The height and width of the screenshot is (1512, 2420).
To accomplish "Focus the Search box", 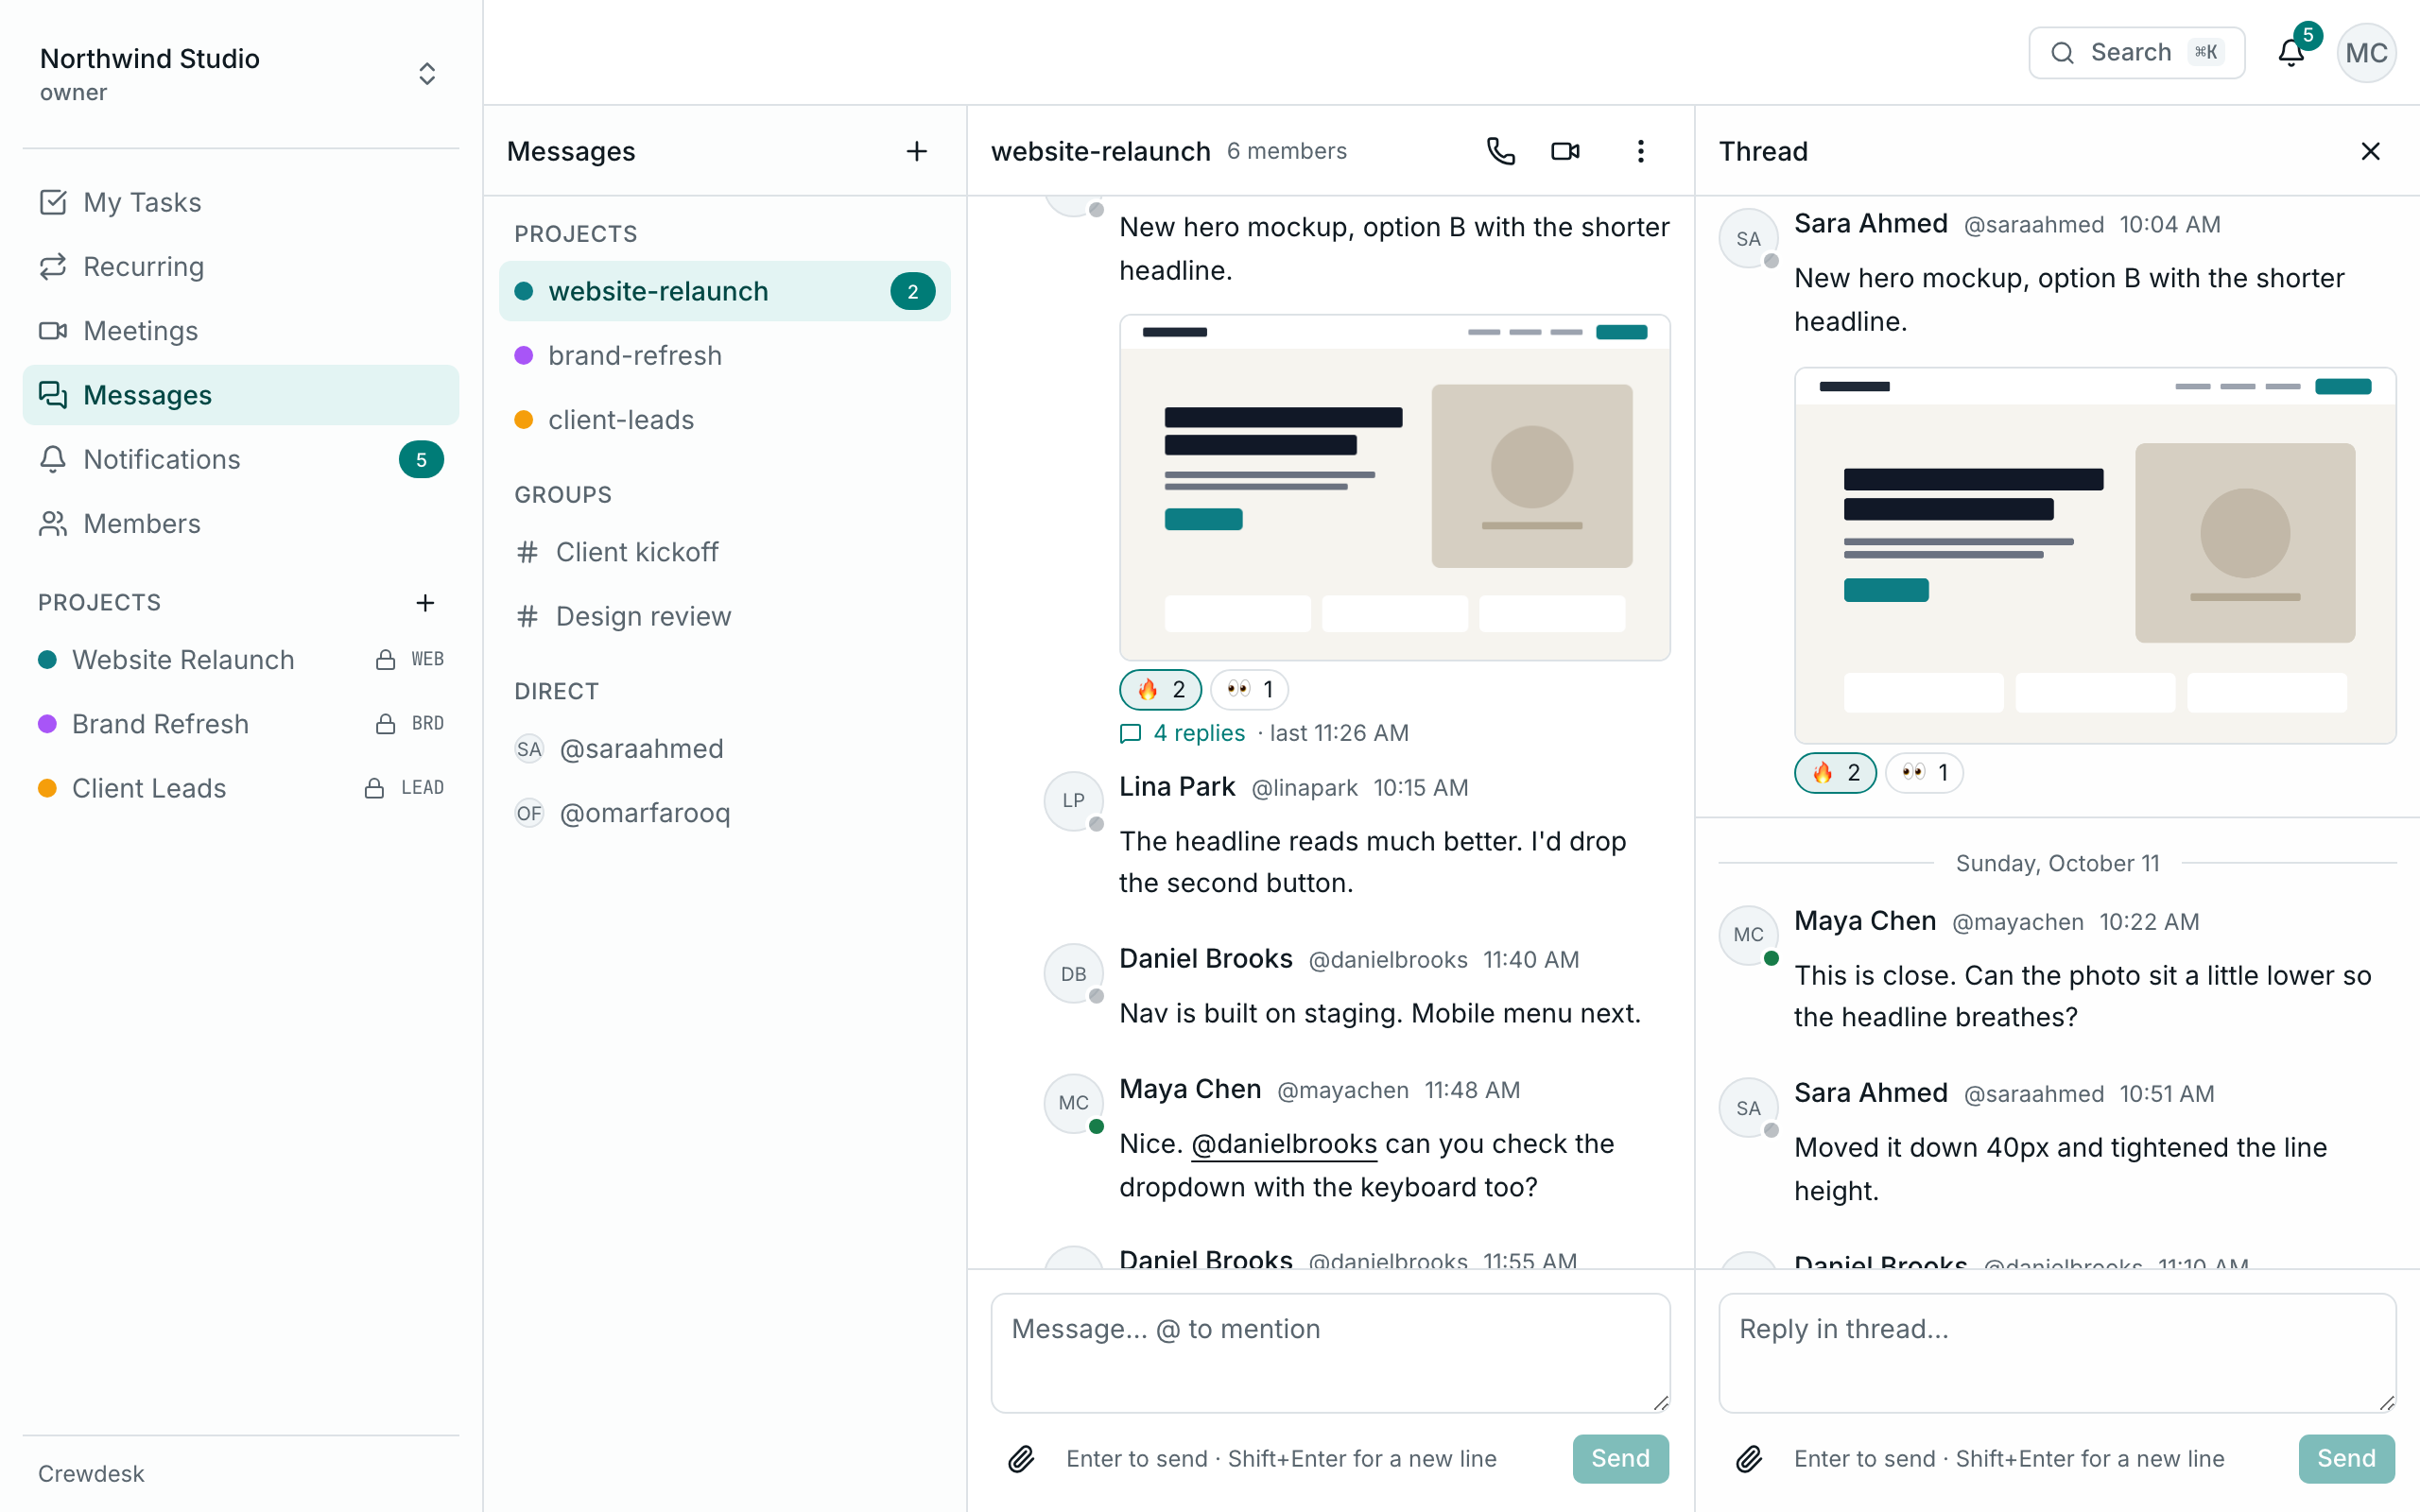I will tap(2136, 53).
